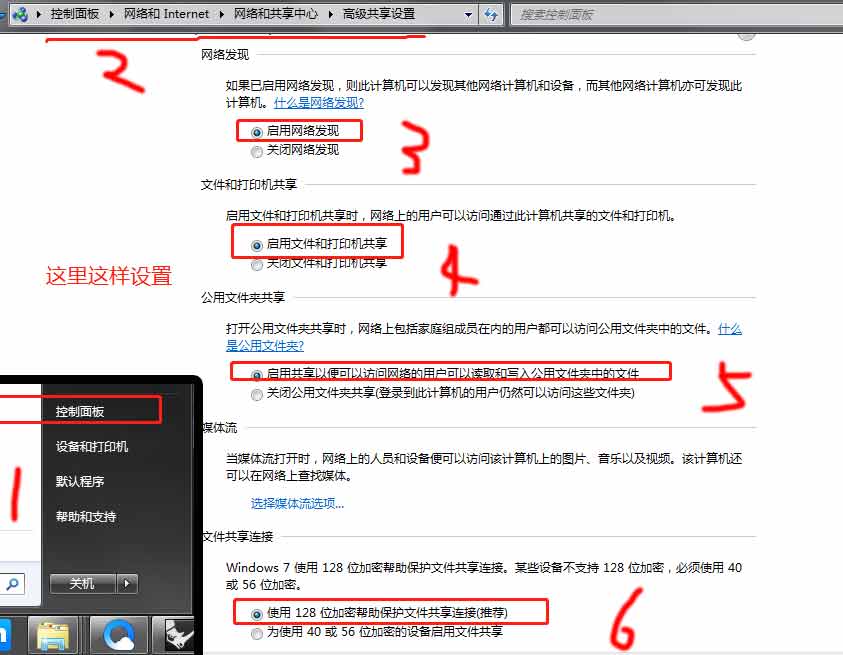Select 启用网络发现 radio button

257,131
